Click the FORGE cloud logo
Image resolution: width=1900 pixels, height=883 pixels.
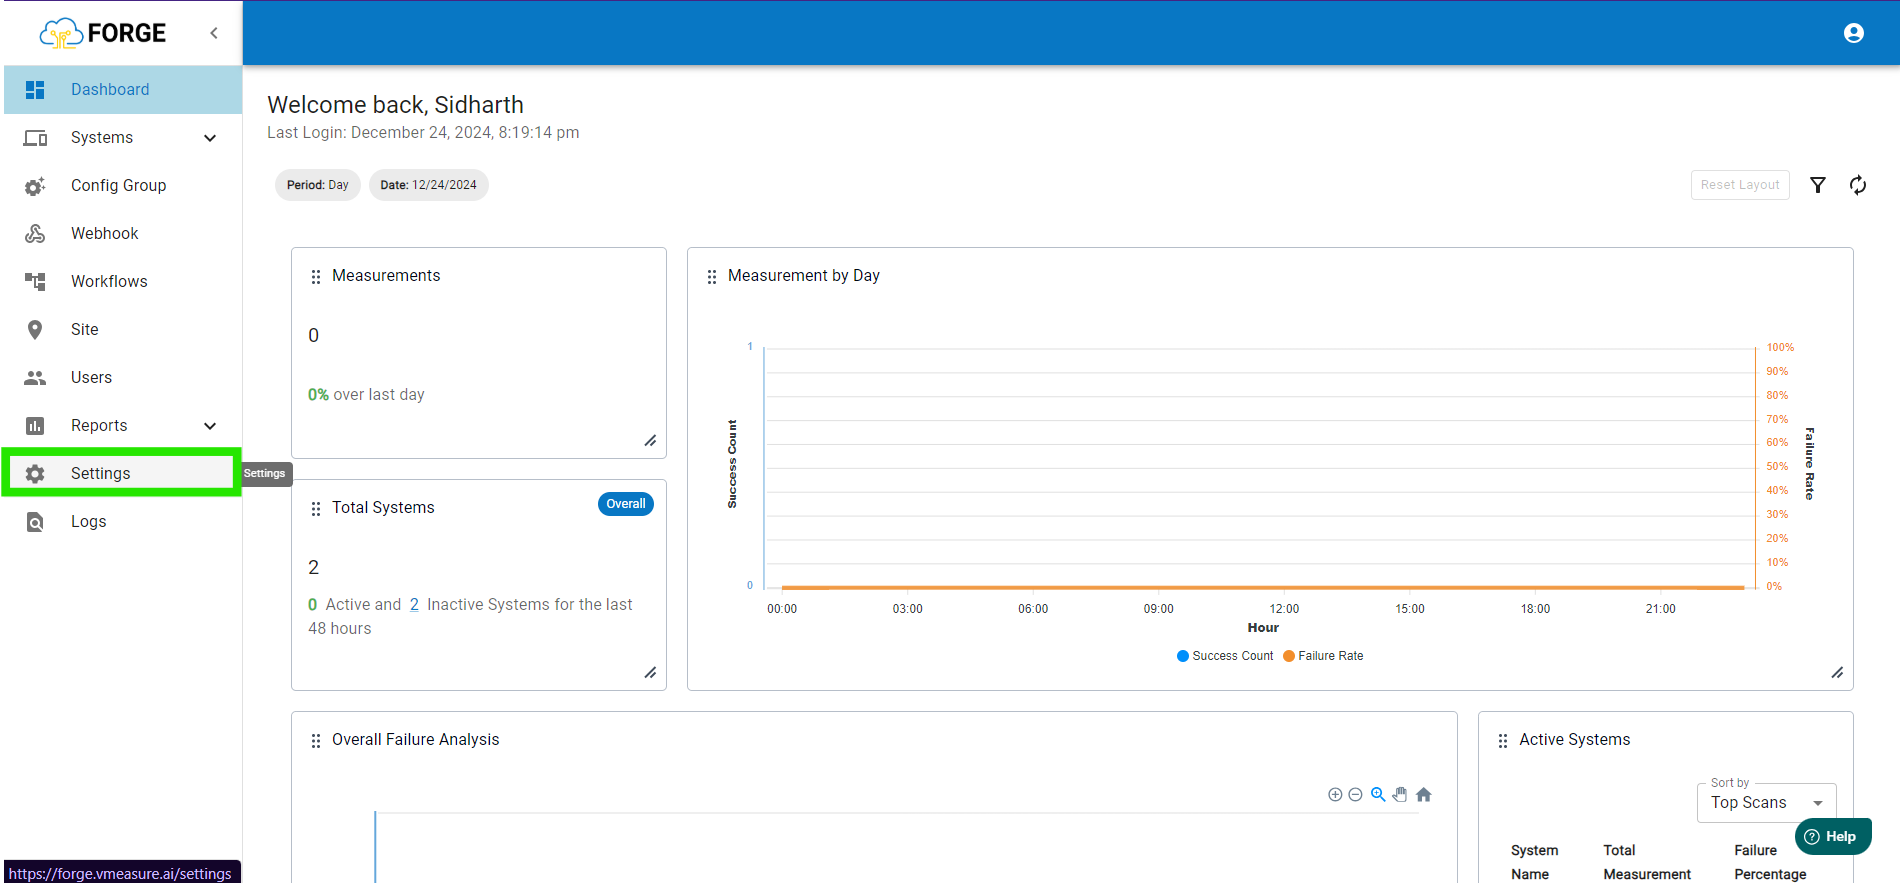click(x=103, y=33)
